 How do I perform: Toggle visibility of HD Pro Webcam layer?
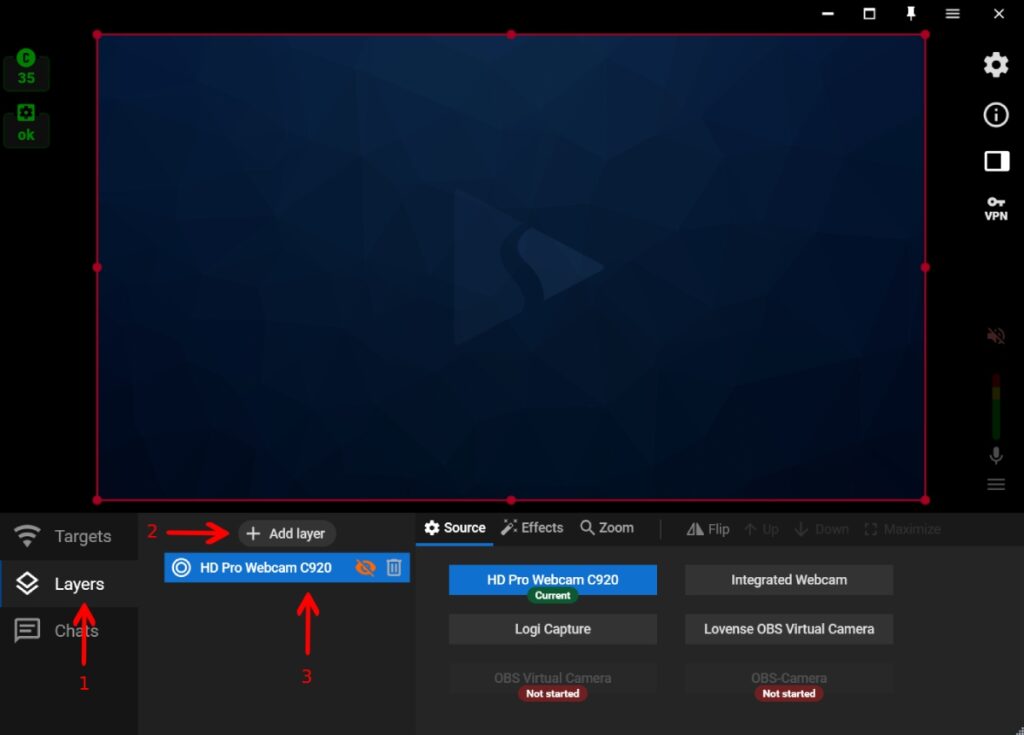(366, 568)
